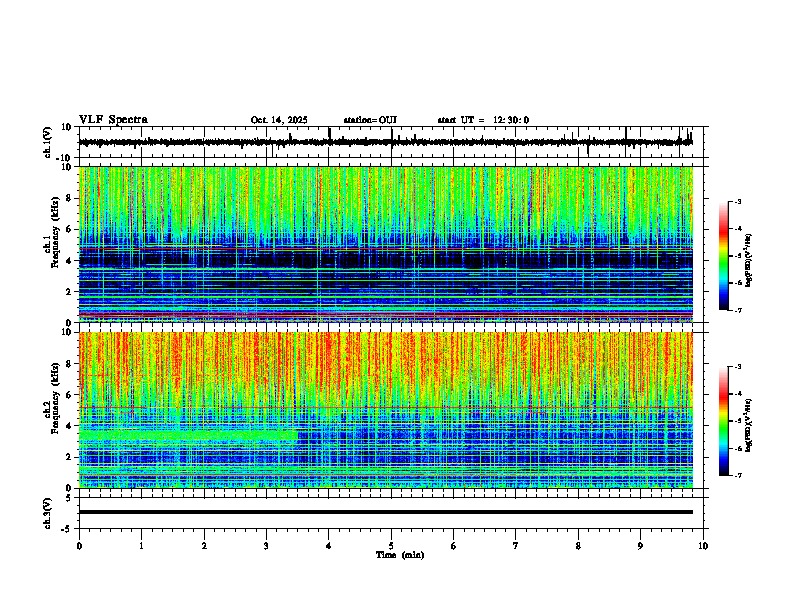Viewport: 792px width, 612px height.
Task: Click the "Time (min)" axis title
Action: [x=400, y=555]
